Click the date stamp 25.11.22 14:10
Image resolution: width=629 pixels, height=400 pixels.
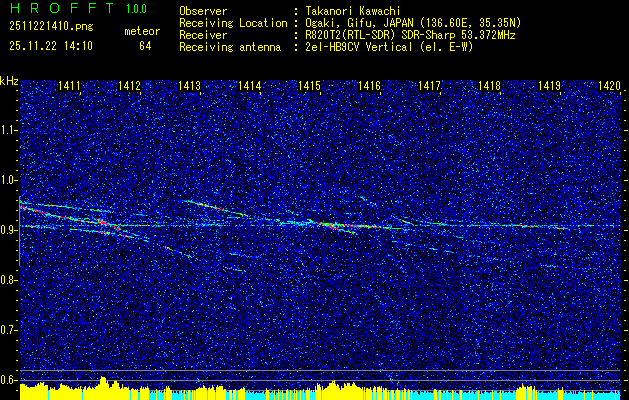pyautogui.click(x=51, y=46)
